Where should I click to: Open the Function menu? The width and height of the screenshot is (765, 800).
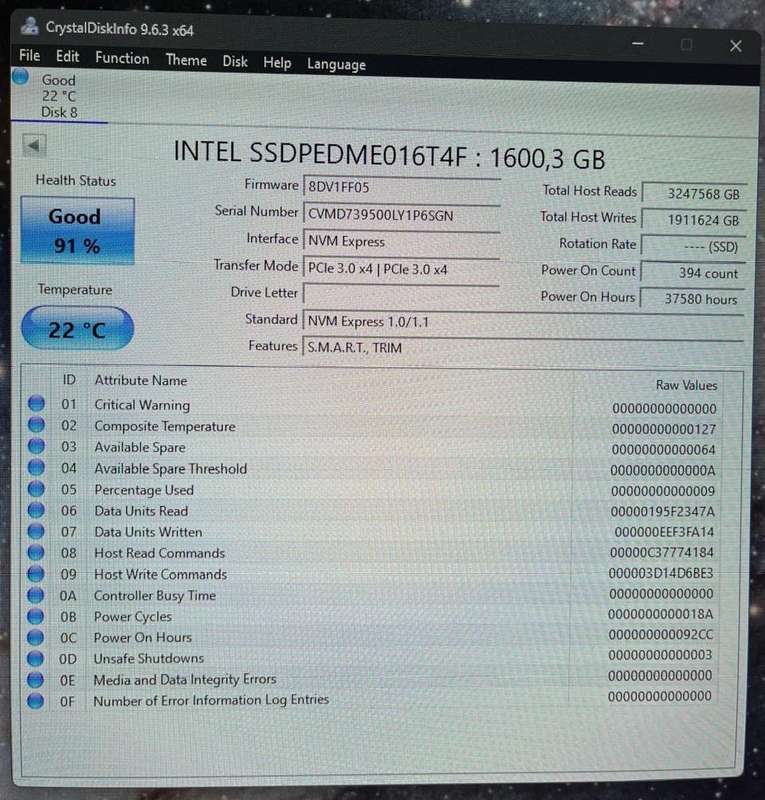pos(122,58)
